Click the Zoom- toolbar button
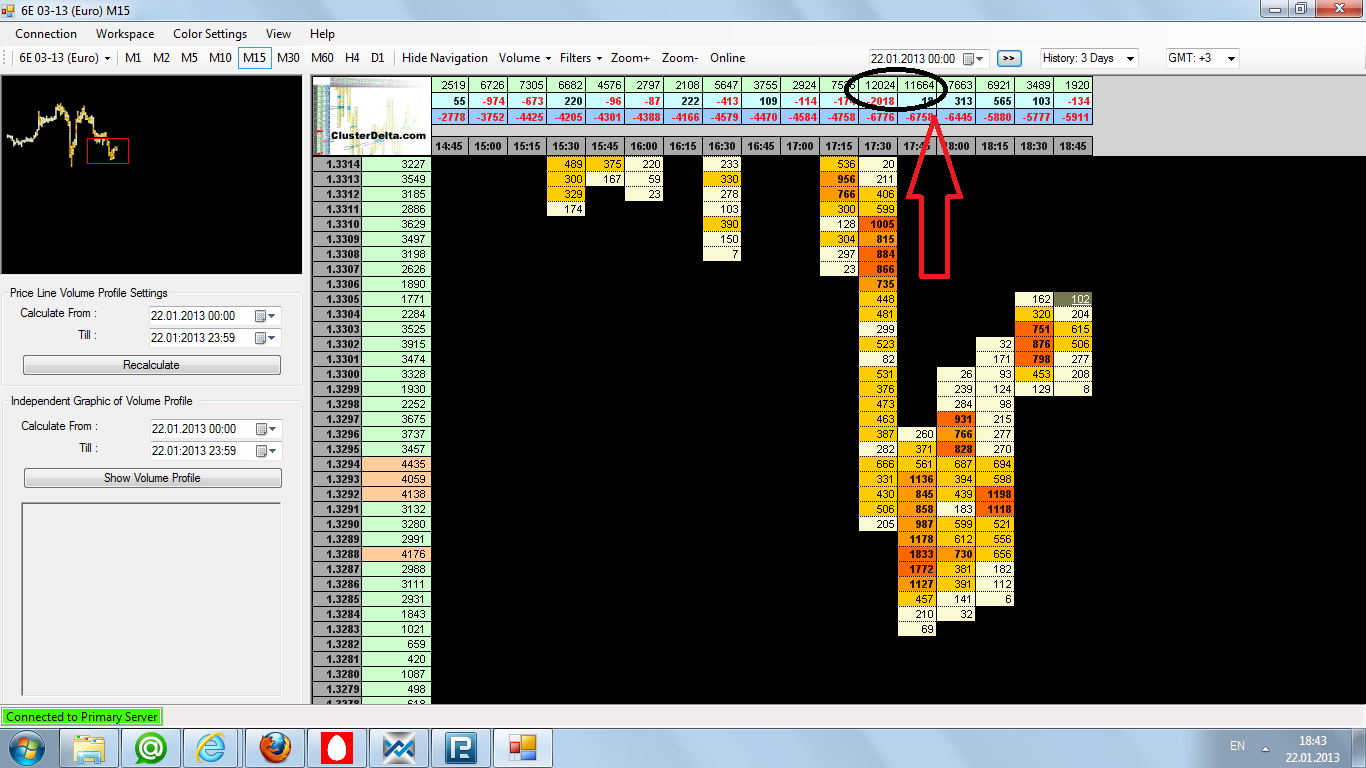This screenshot has height=768, width=1366. pyautogui.click(x=680, y=58)
